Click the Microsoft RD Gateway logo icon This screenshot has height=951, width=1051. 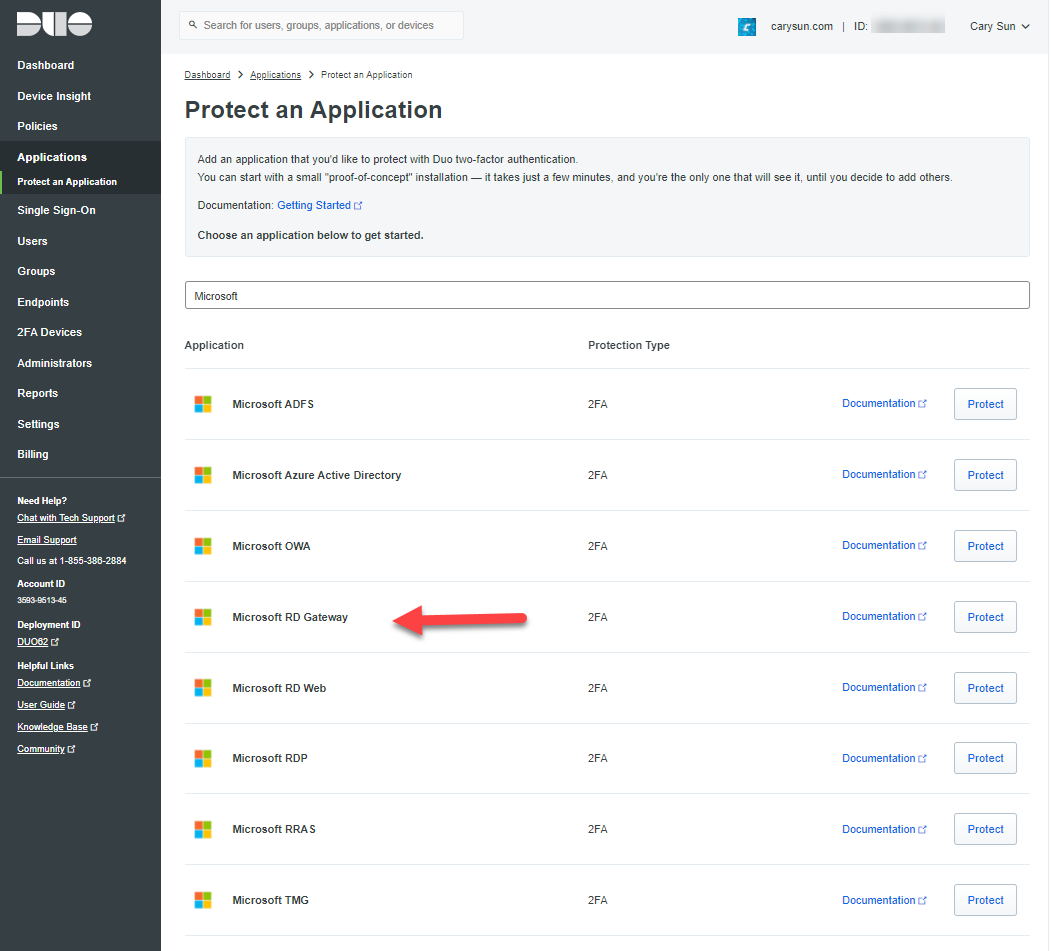[x=203, y=617]
